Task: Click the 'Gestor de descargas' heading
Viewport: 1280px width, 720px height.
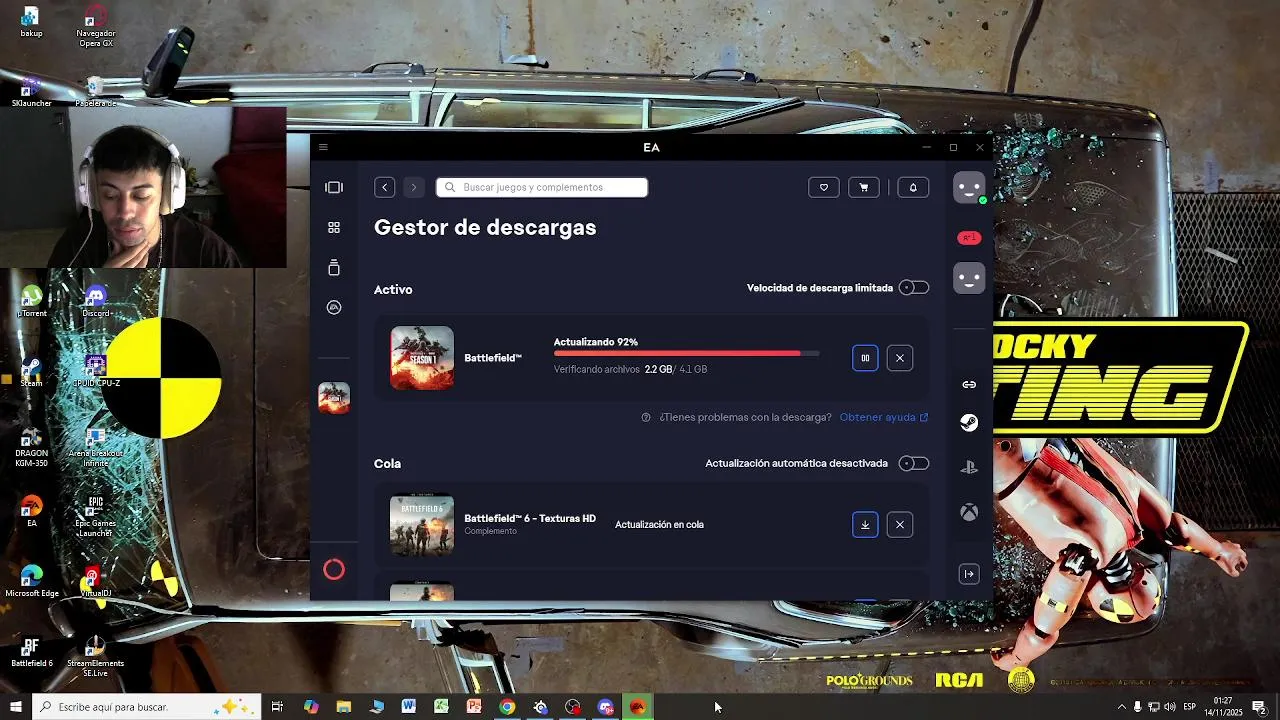Action: [485, 228]
